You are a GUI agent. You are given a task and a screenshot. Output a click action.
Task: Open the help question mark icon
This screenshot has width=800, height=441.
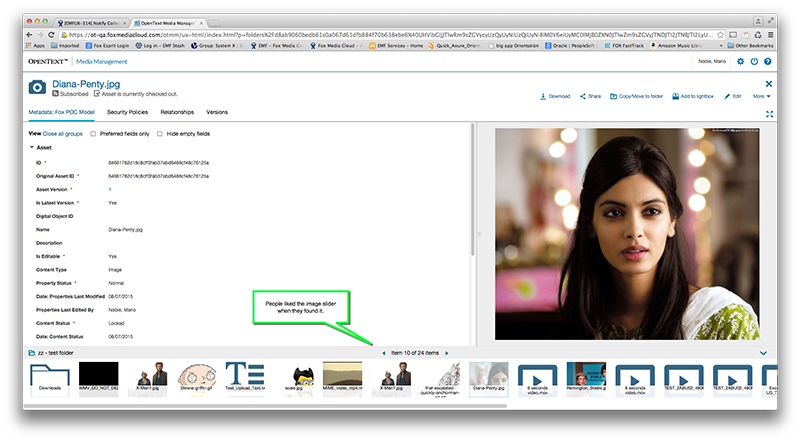pyautogui.click(x=767, y=62)
